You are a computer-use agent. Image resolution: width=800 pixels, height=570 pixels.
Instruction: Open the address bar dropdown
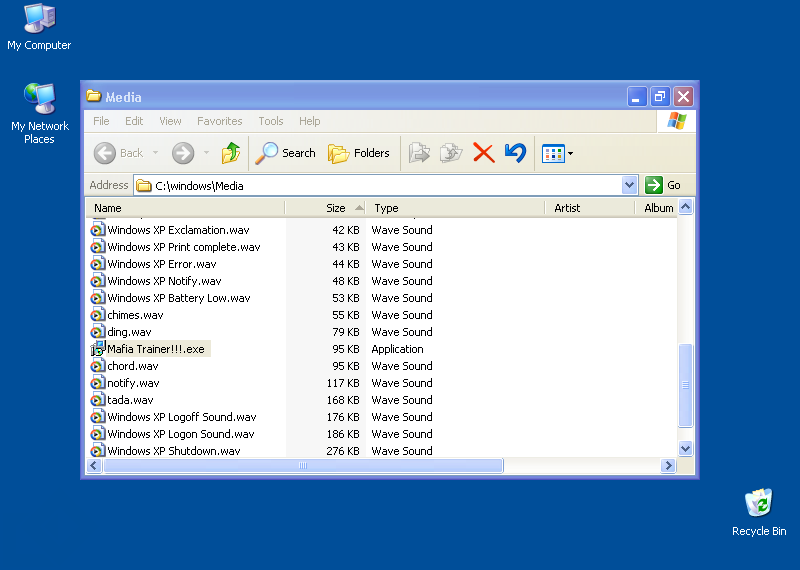630,185
